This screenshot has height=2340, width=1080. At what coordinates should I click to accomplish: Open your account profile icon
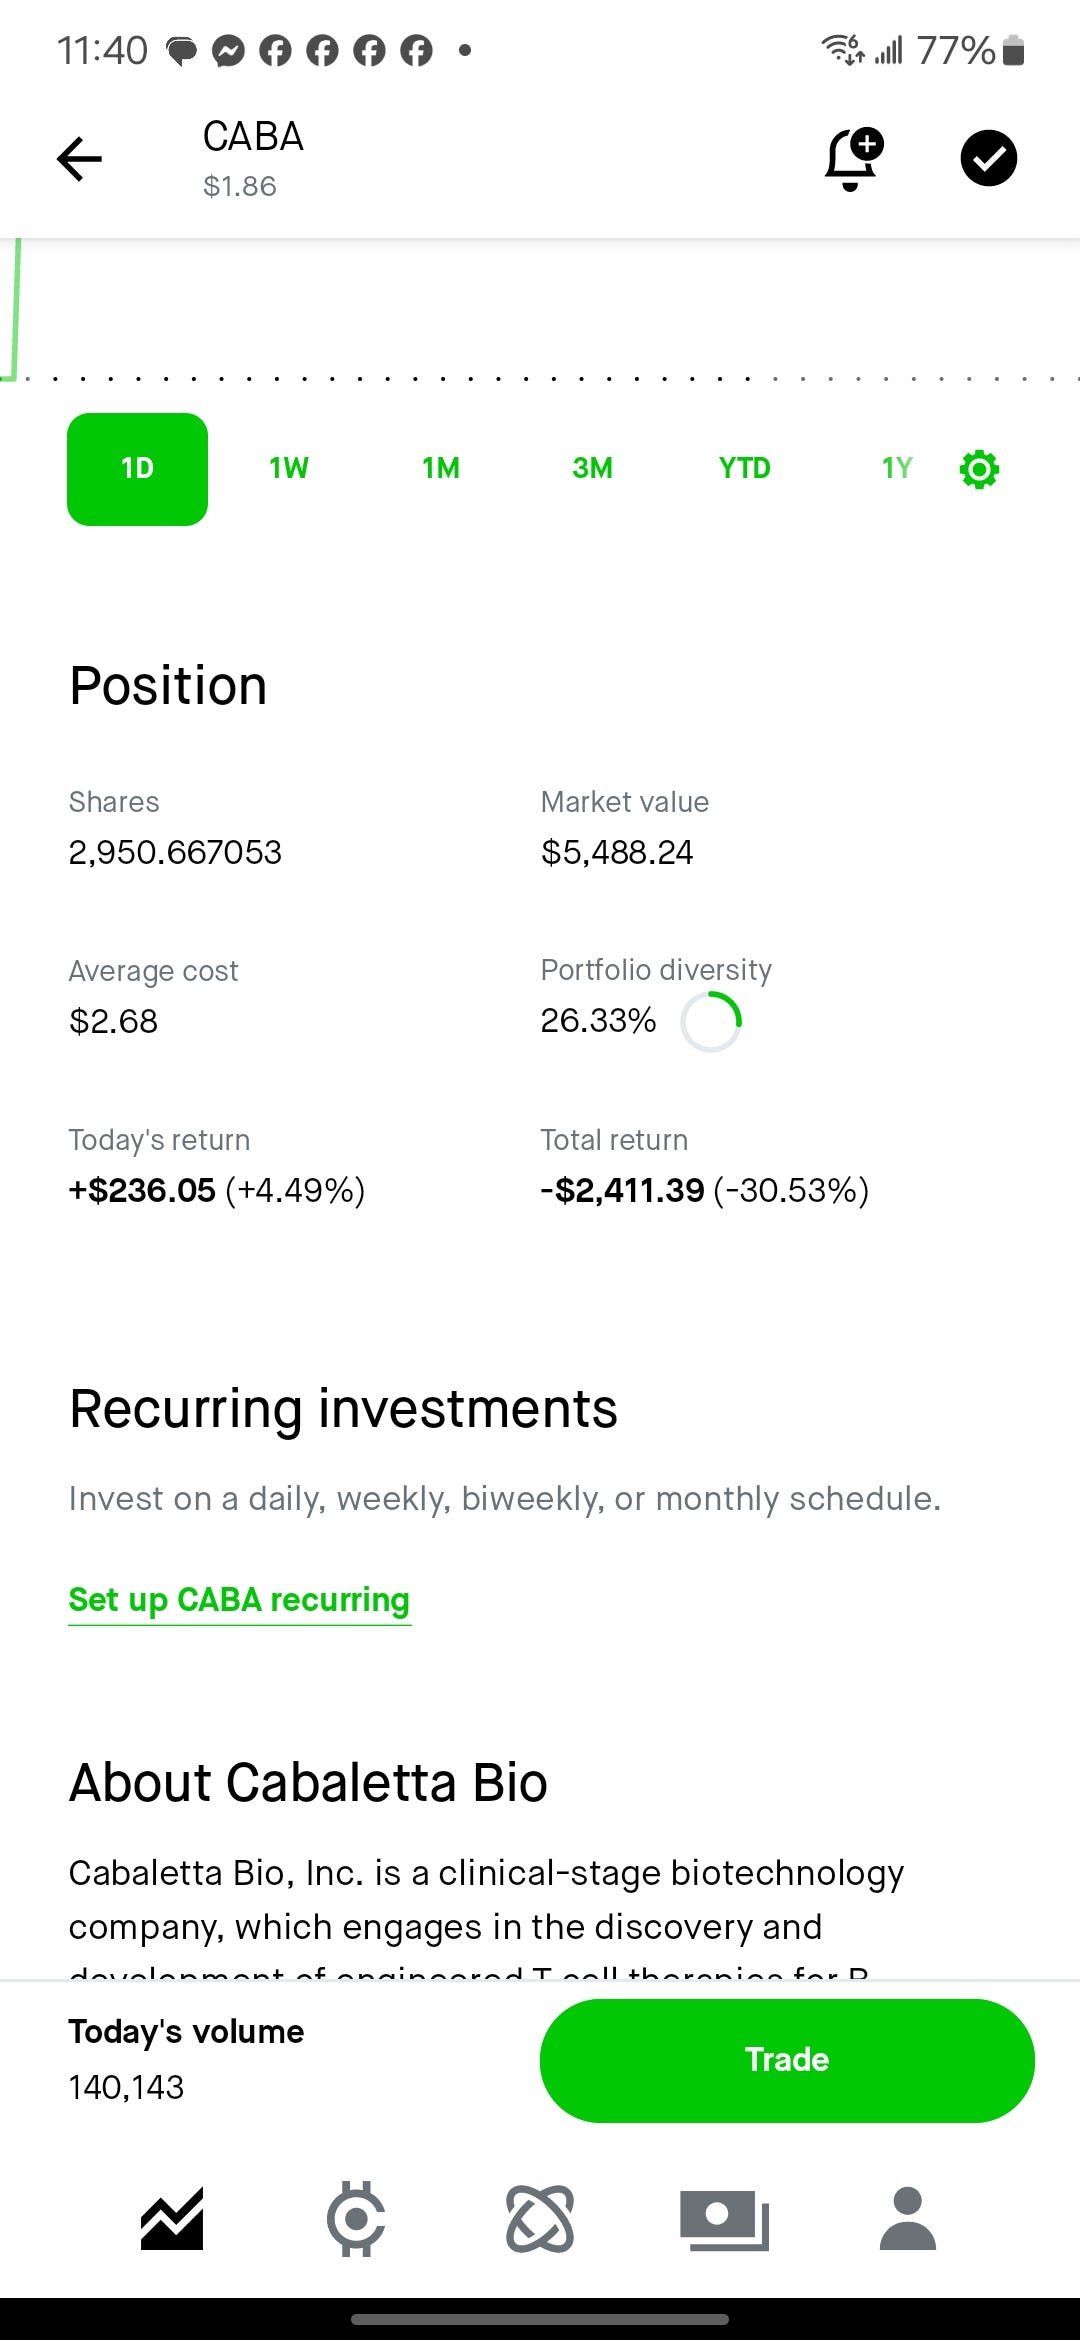[x=908, y=2222]
